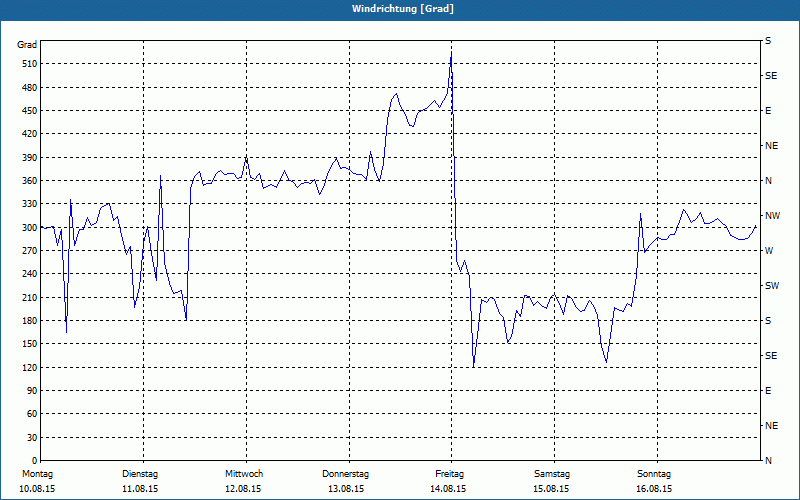The height and width of the screenshot is (500, 800).
Task: Click the NW compass direction label
Action: click(772, 216)
